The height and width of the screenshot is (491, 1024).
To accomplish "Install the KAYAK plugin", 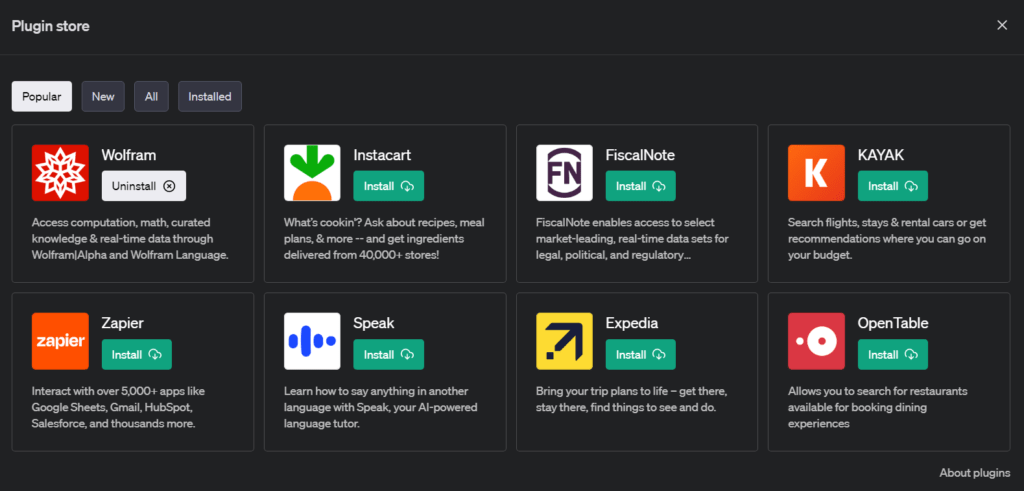I will 893,186.
